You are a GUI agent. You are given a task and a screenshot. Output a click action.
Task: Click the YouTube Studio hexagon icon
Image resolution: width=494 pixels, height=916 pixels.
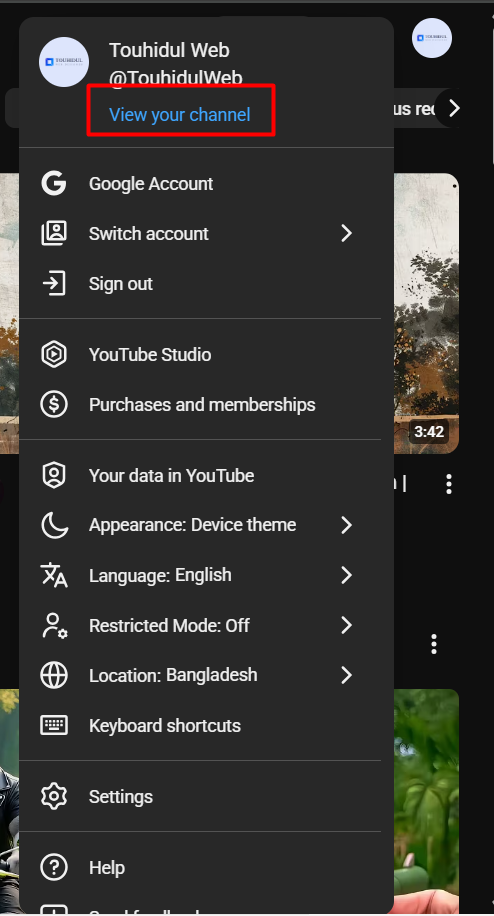[54, 354]
